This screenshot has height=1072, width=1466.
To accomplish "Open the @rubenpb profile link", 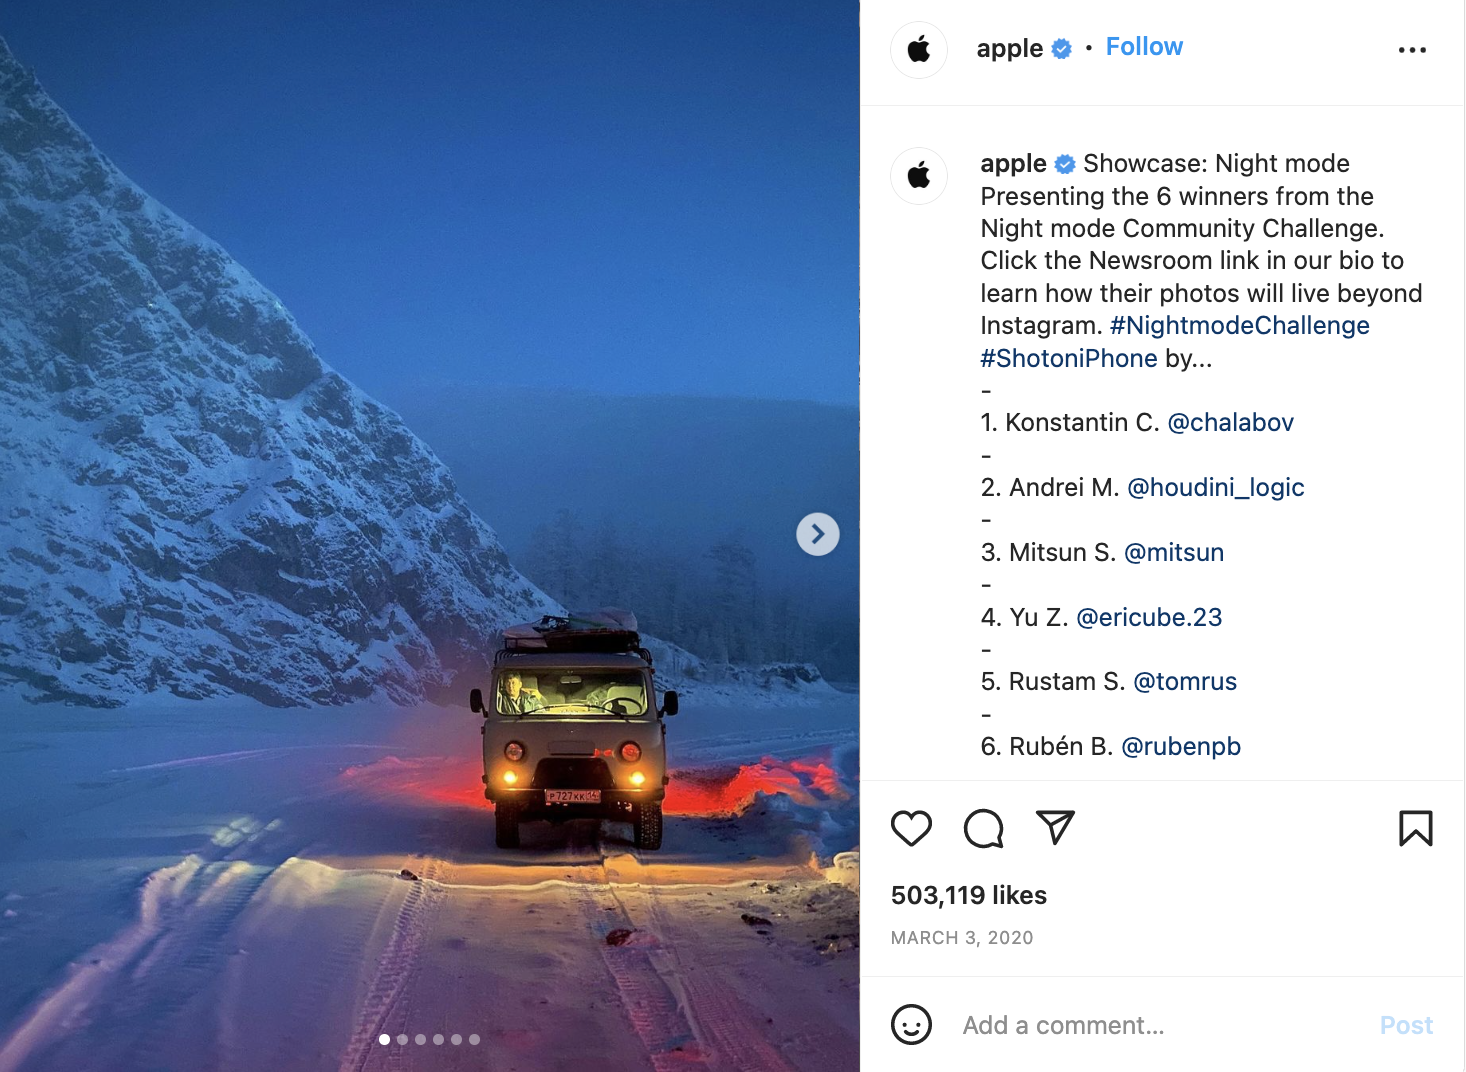I will (x=1181, y=746).
